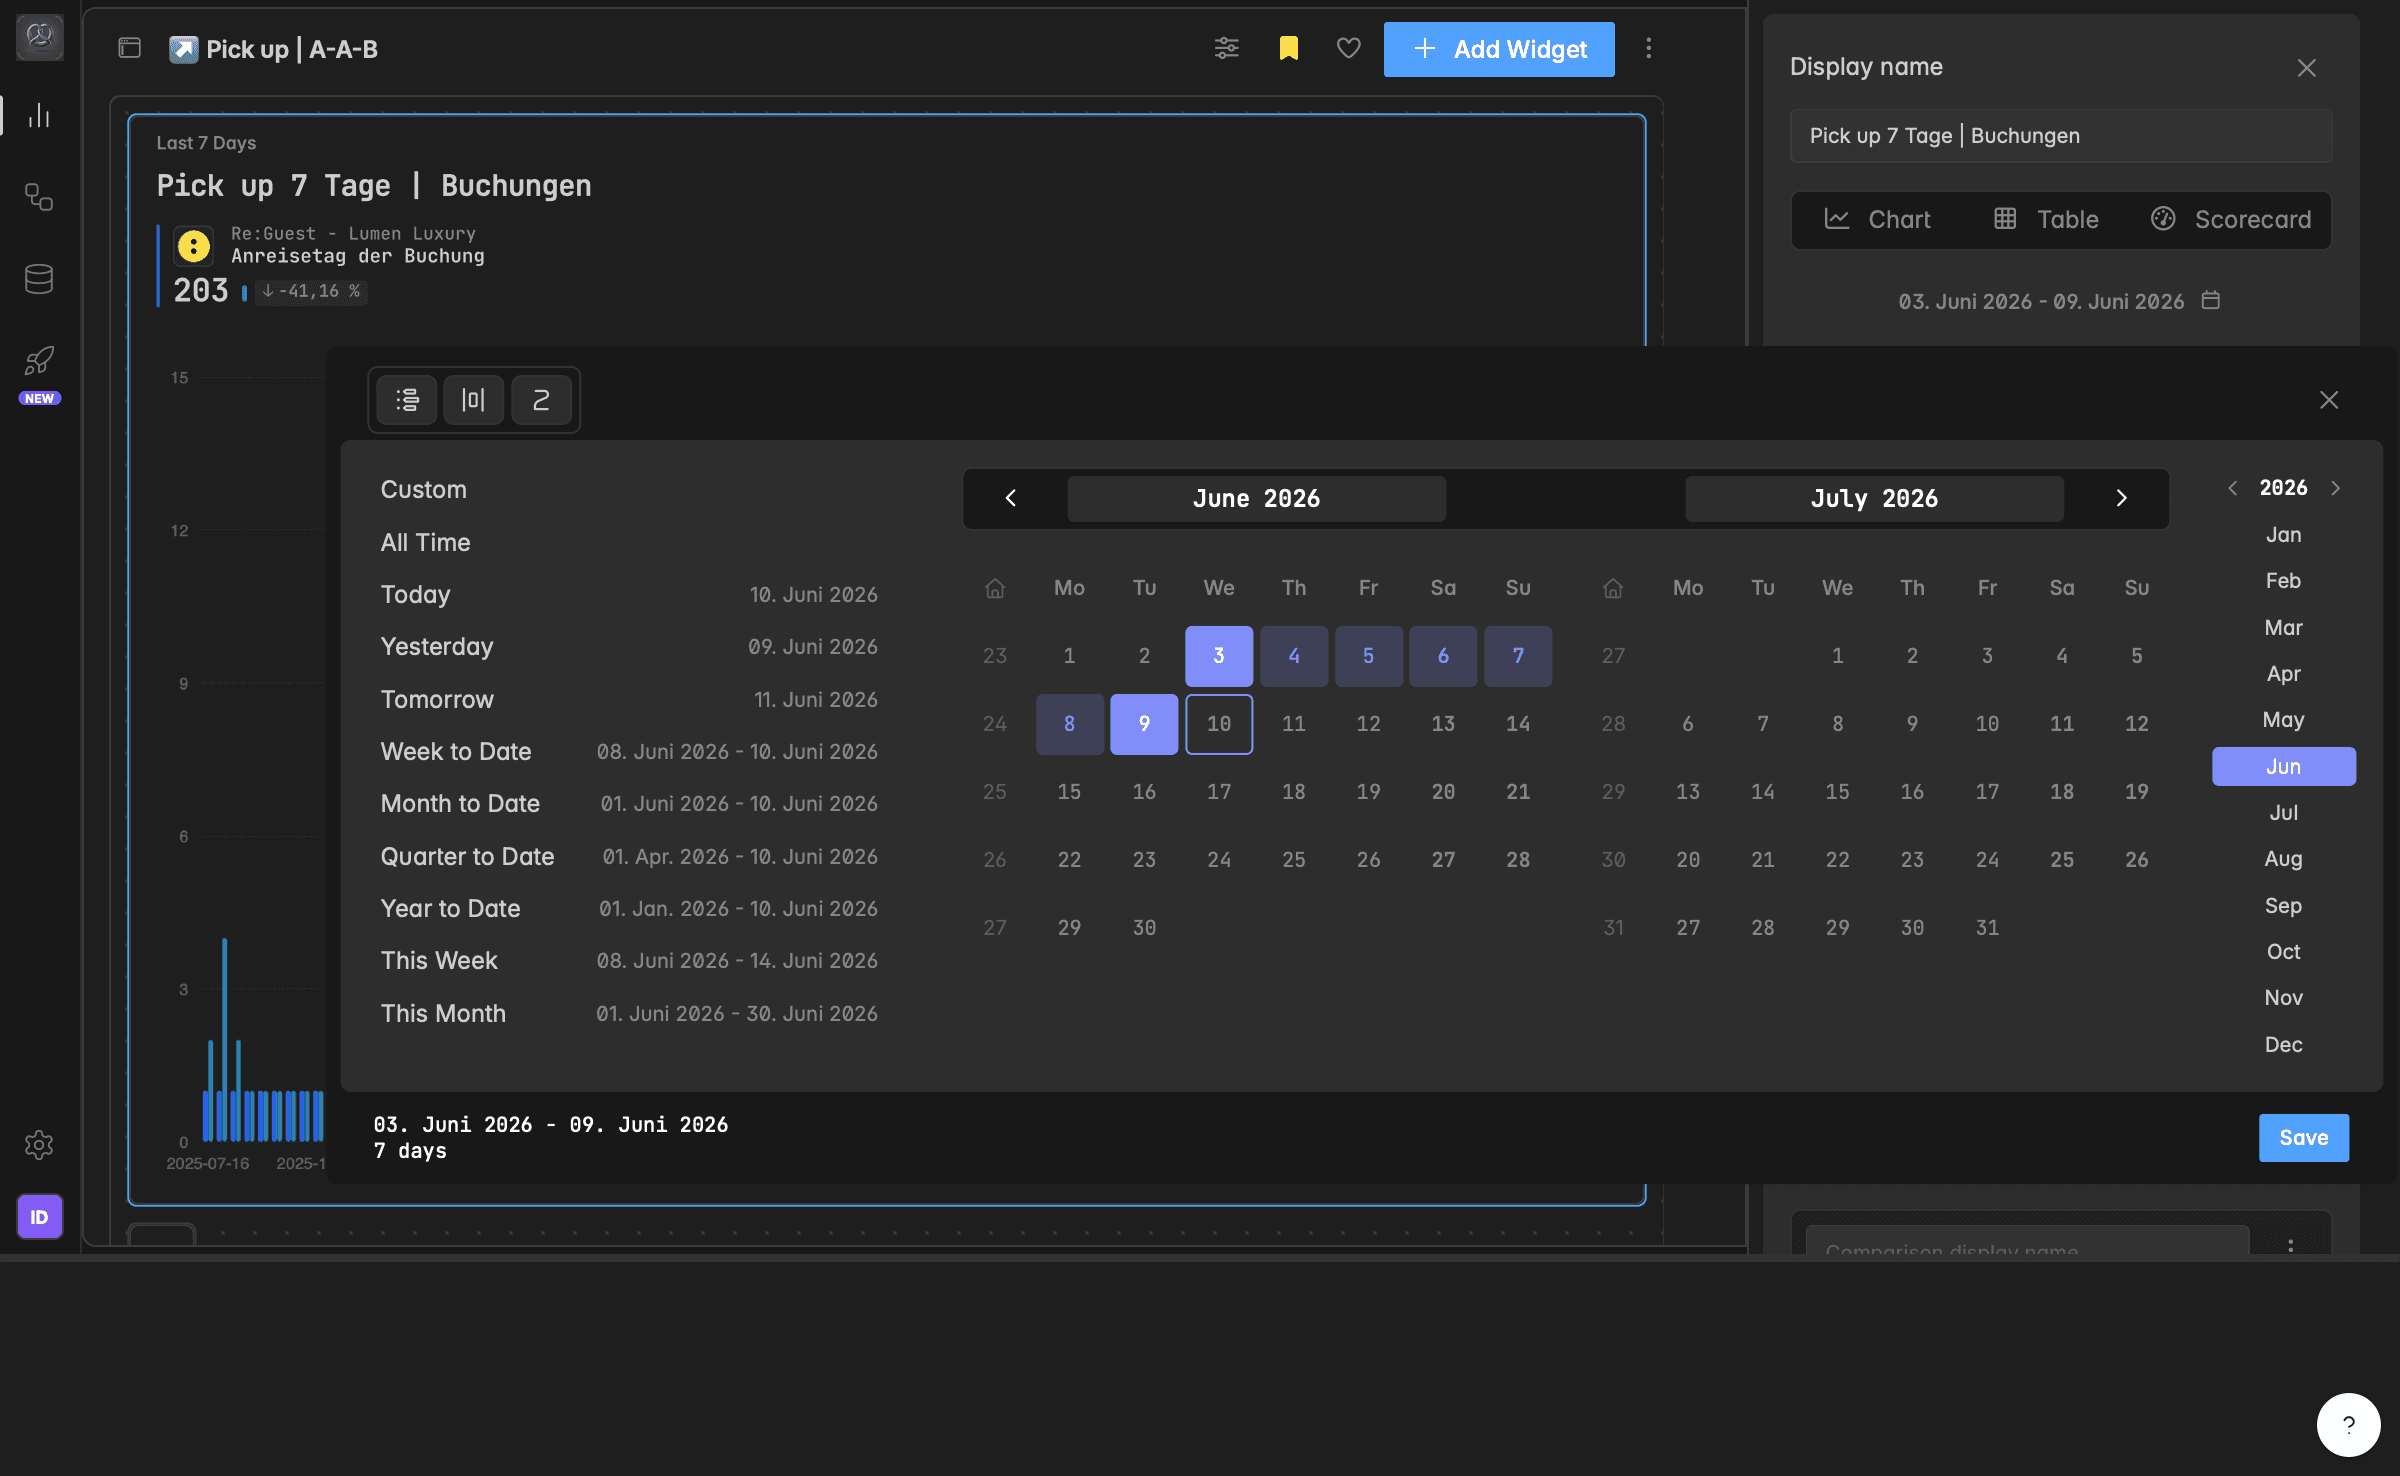This screenshot has height=1476, width=2400.
Task: Click the -41,16 % change badge
Action: click(x=311, y=291)
